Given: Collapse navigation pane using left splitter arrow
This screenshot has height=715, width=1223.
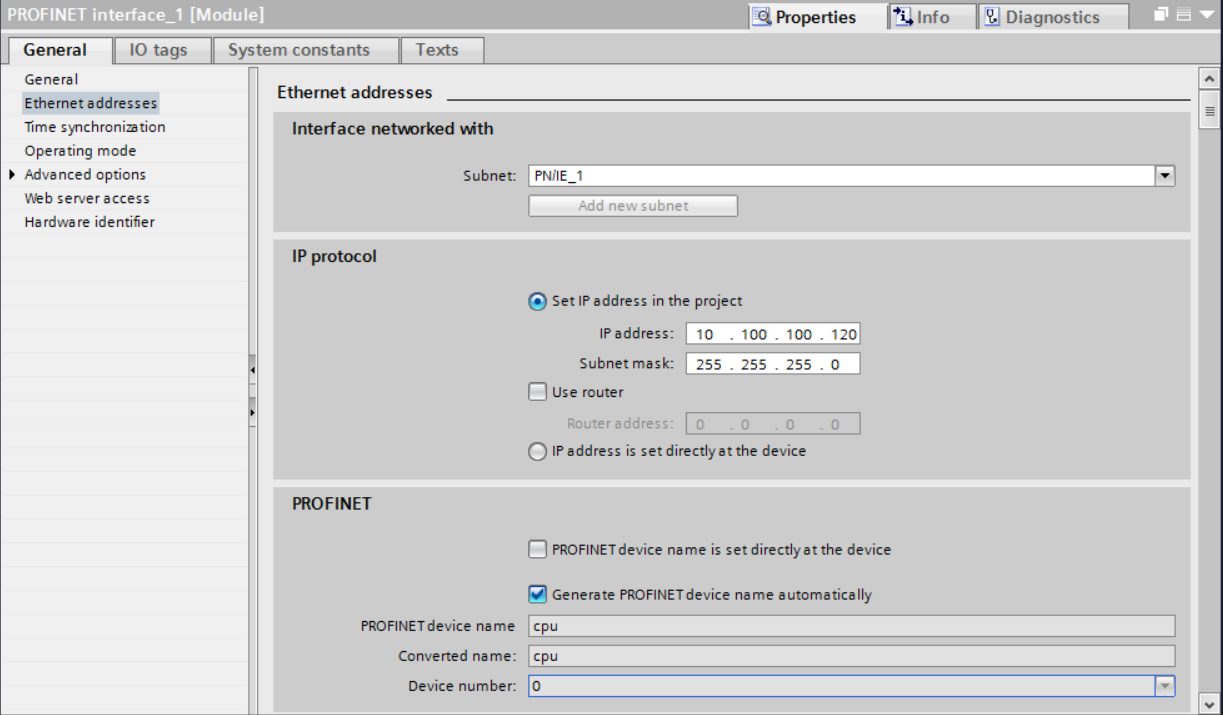Looking at the screenshot, I should click(x=253, y=370).
